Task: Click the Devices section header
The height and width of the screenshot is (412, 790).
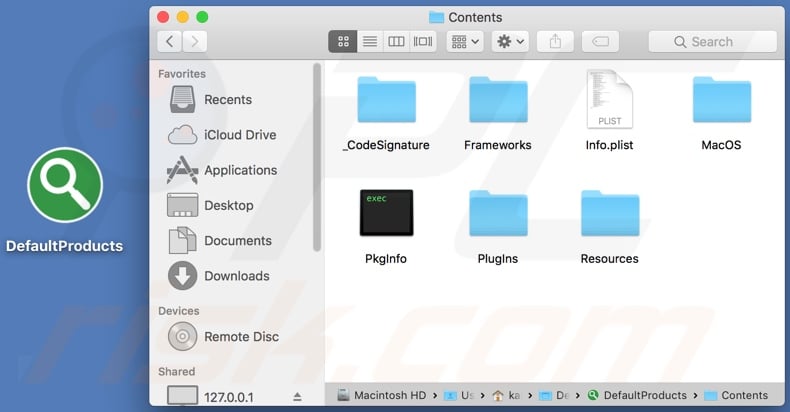Action: [179, 311]
